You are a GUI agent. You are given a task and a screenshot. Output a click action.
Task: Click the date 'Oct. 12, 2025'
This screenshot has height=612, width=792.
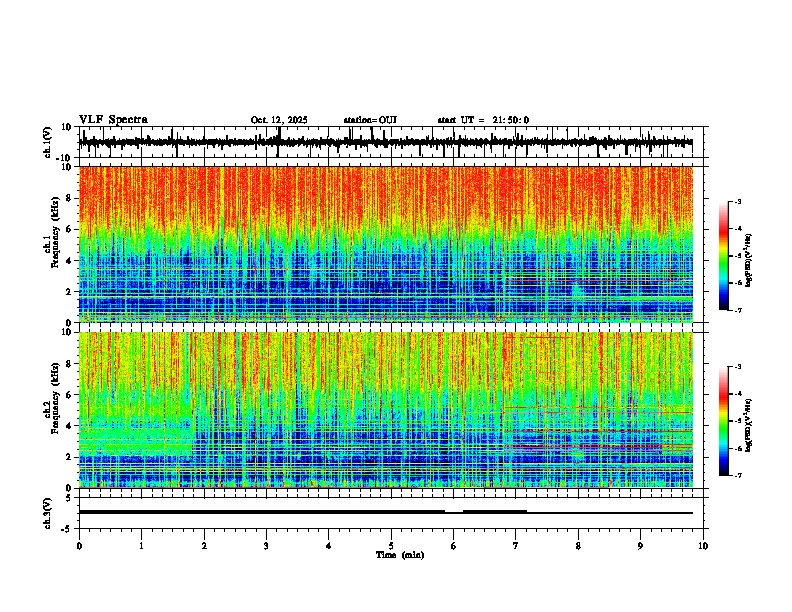[x=279, y=120]
